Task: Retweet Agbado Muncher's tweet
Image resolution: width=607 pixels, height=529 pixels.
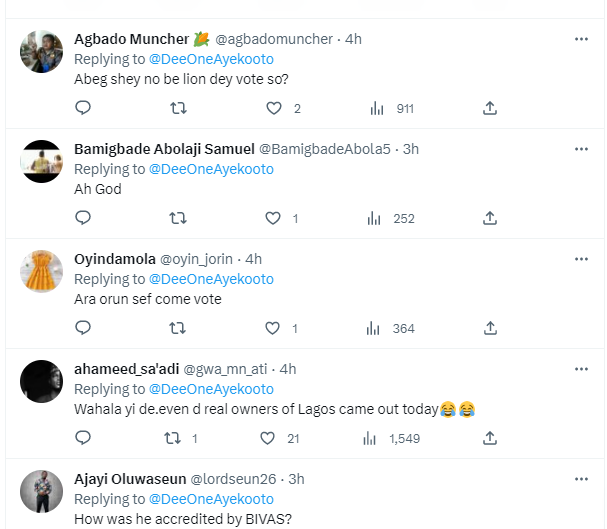Action: point(178,108)
